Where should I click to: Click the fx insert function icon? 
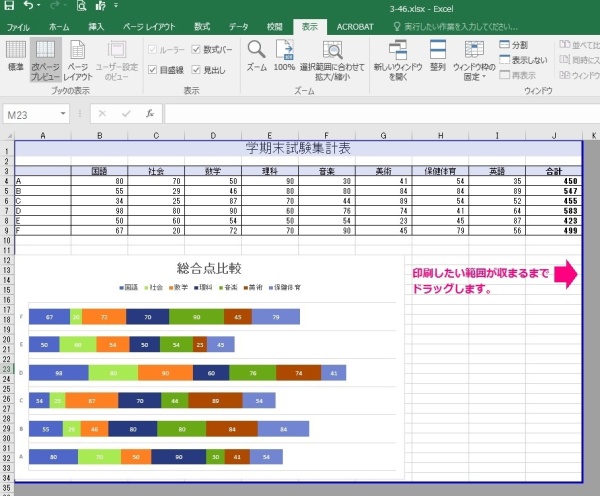150,114
